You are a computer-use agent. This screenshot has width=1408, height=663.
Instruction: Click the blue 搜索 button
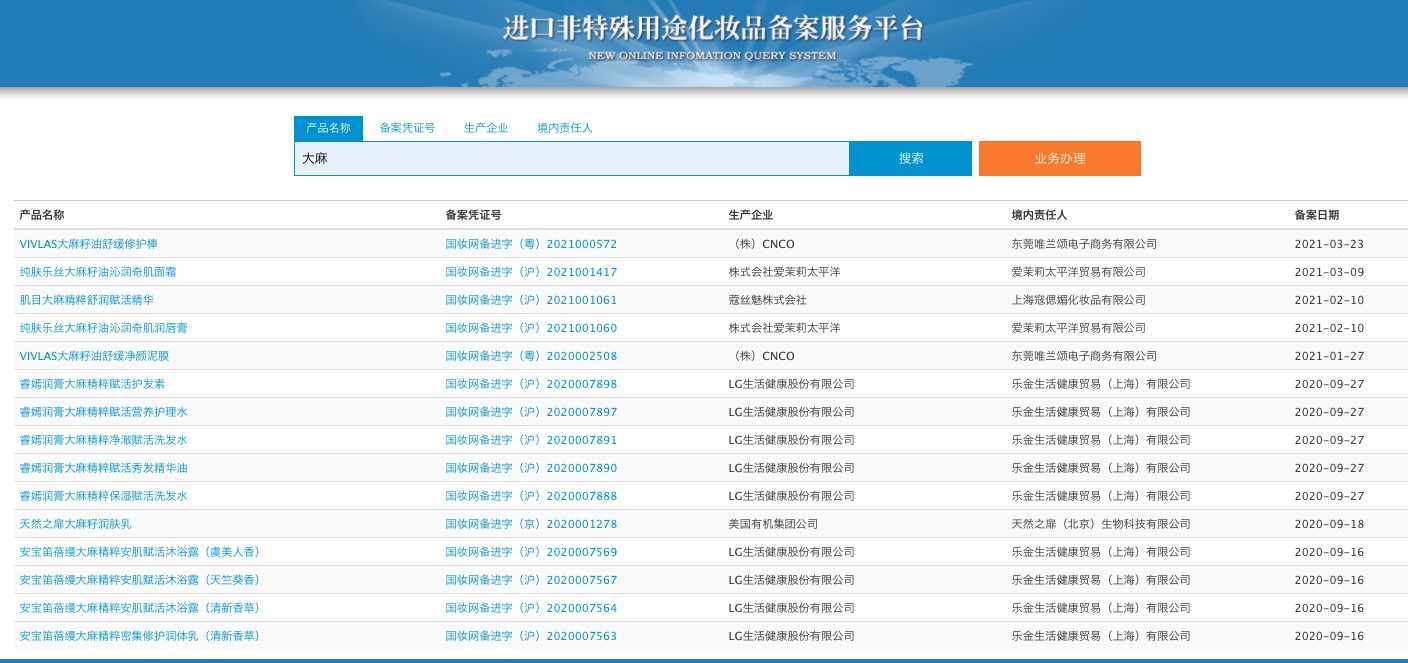(911, 158)
